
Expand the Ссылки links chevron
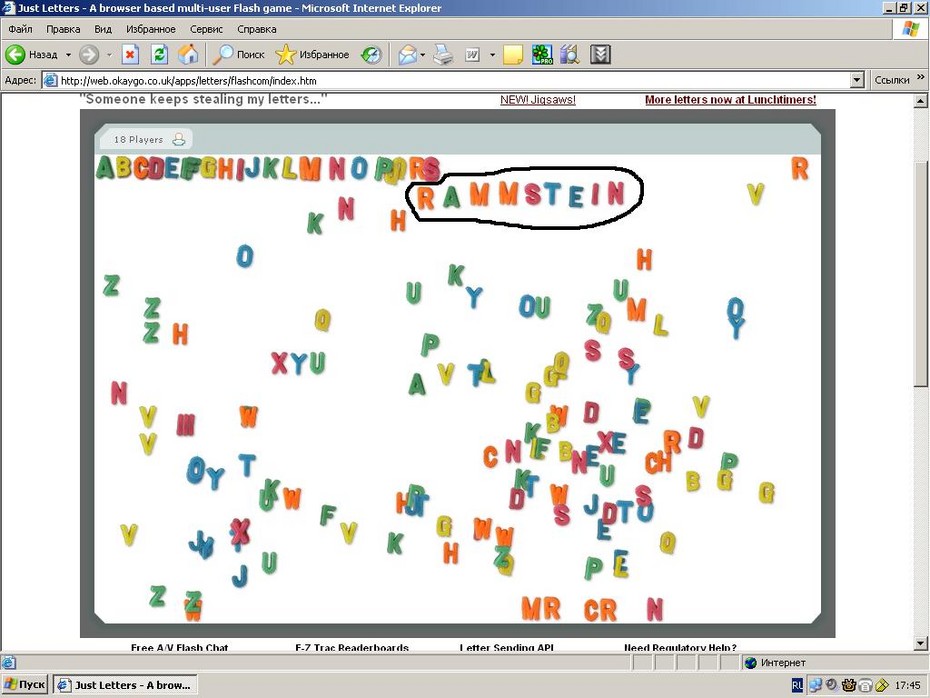click(x=920, y=77)
